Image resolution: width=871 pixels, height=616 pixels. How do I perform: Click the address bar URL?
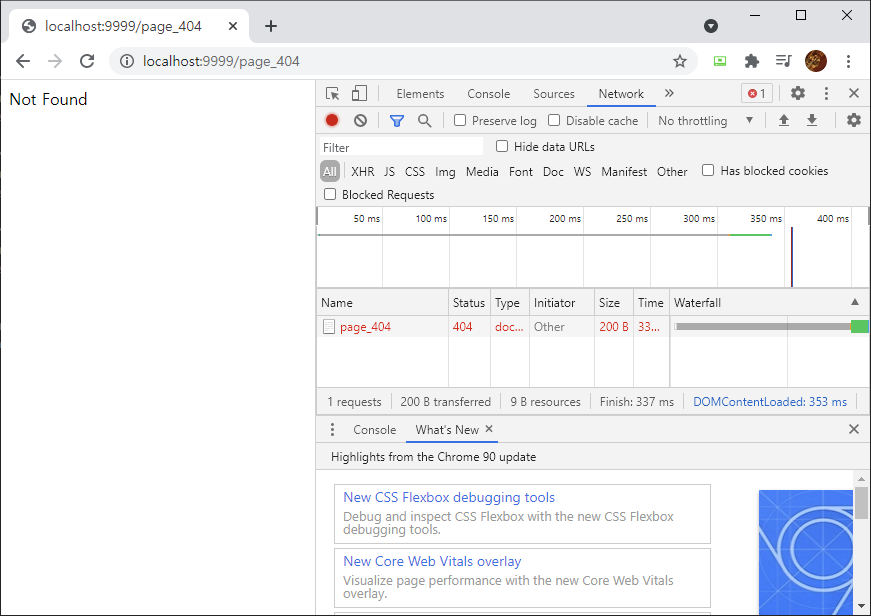point(221,61)
